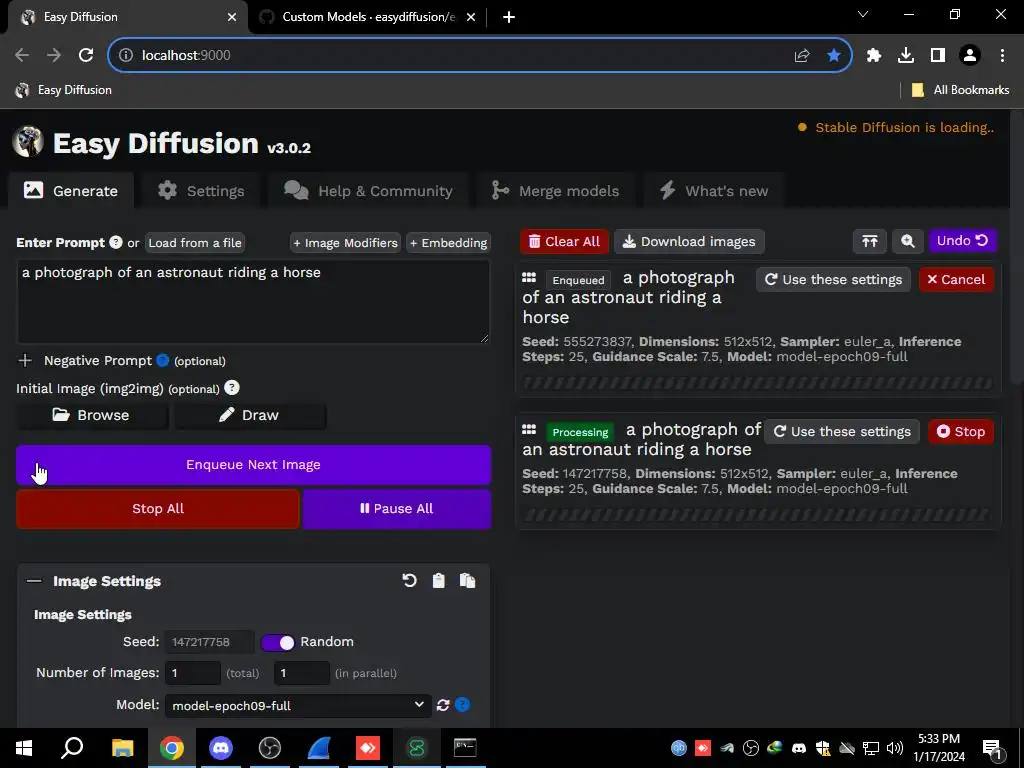1024x768 pixels.
Task: Click the magnifier zoom icon in results toolbar
Action: coord(907,242)
